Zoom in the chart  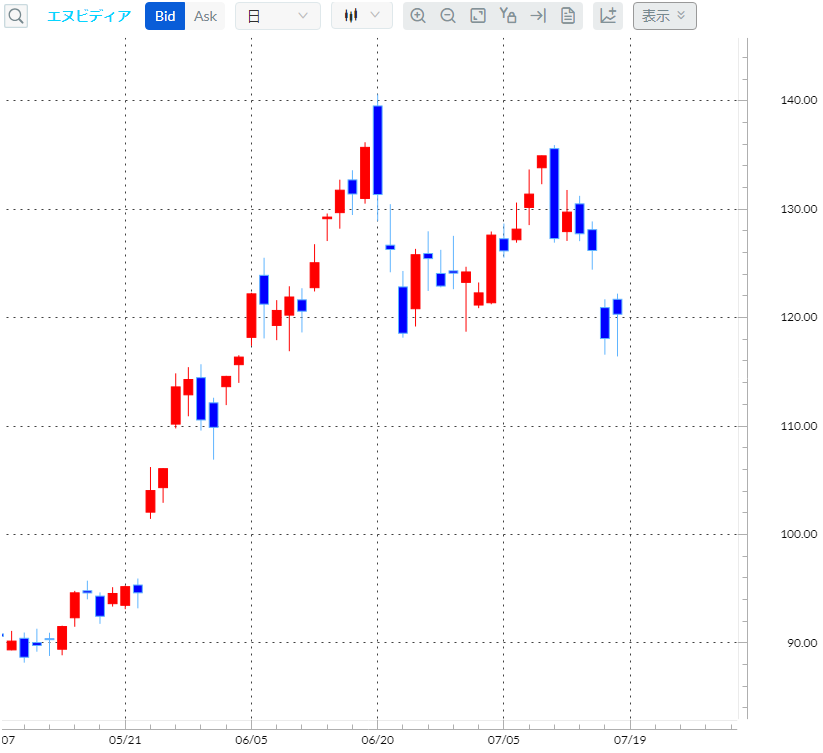[418, 16]
